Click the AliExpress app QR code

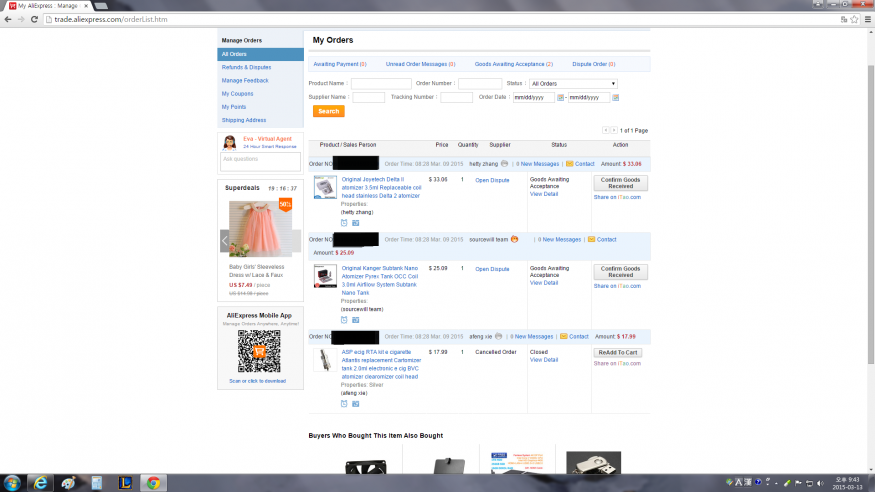259,351
